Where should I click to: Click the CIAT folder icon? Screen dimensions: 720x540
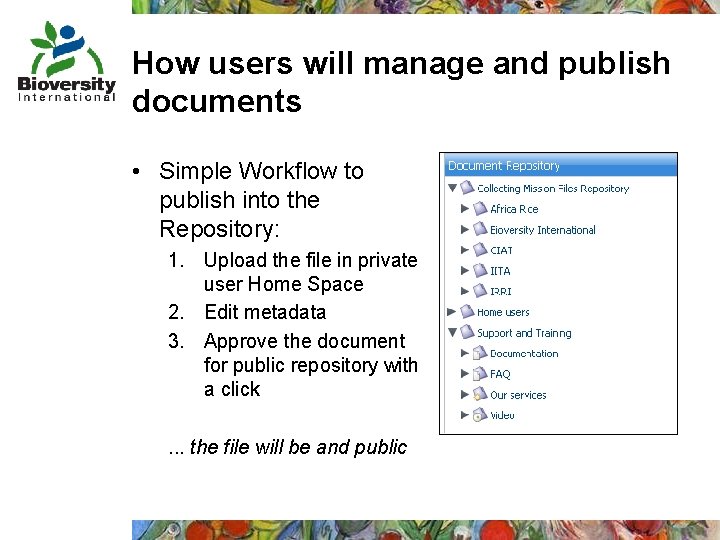point(480,249)
